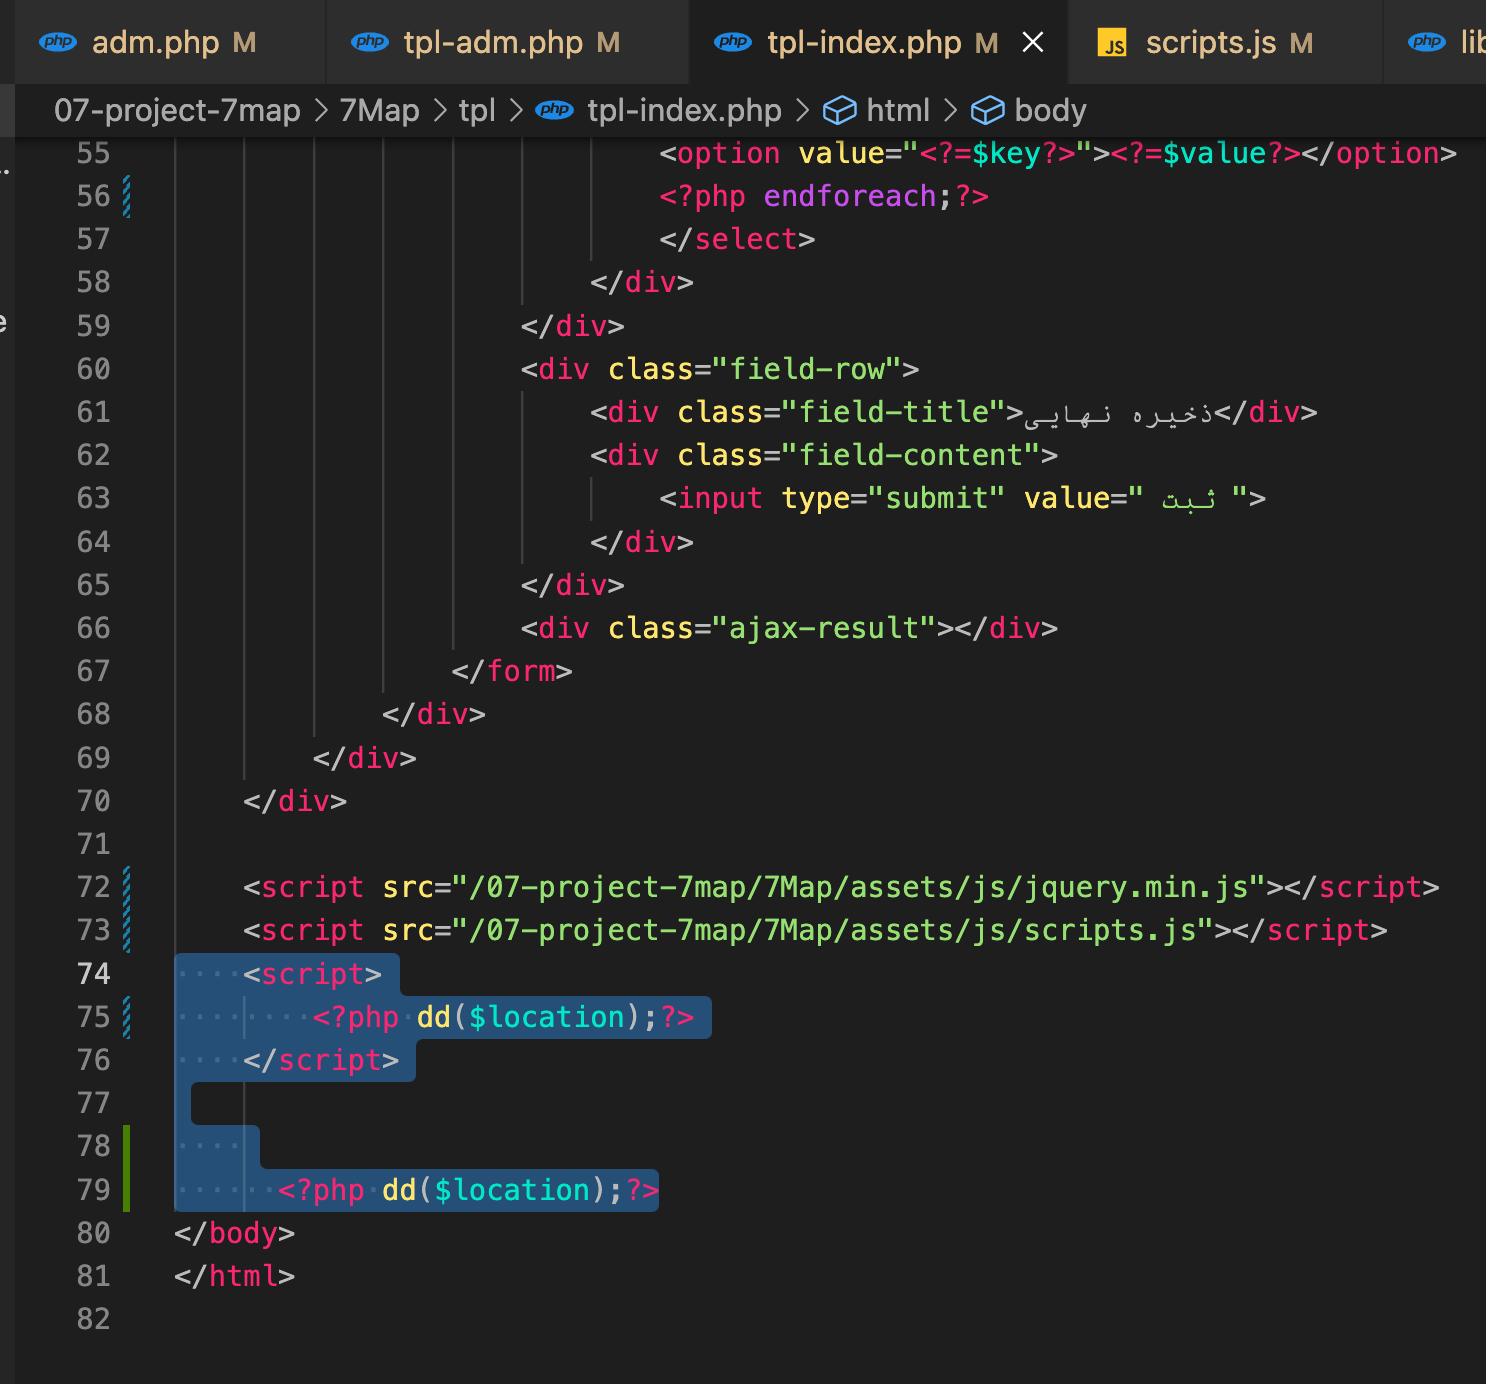Image resolution: width=1486 pixels, height=1384 pixels.
Task: Click PHP icon in breadcrumb path
Action: pos(555,110)
